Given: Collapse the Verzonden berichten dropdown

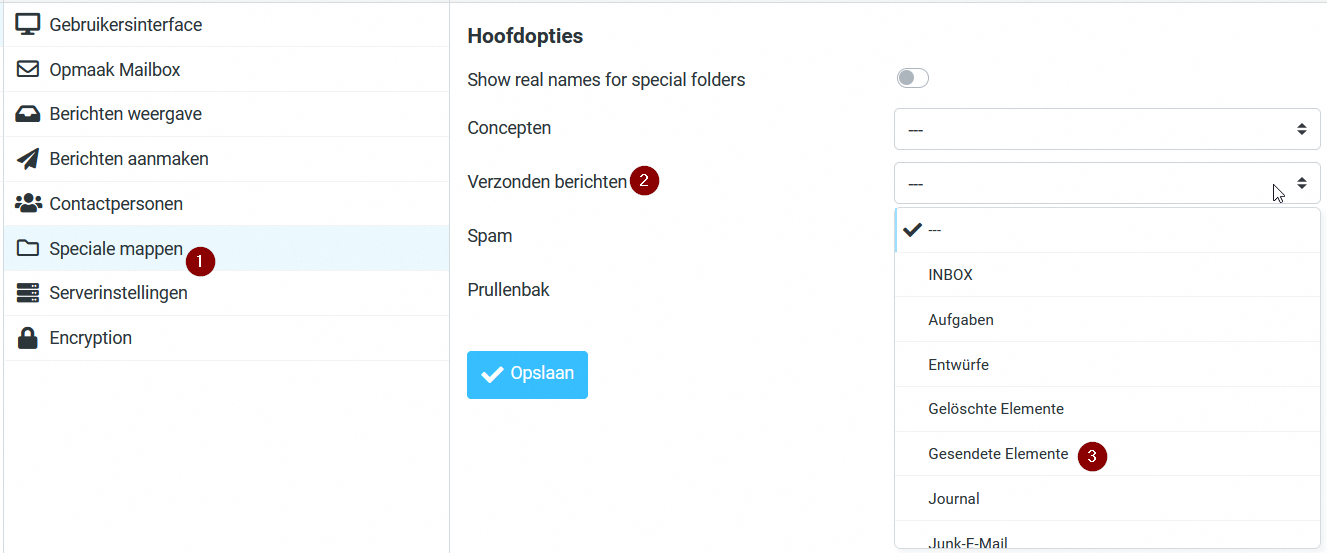Looking at the screenshot, I should coord(1106,184).
